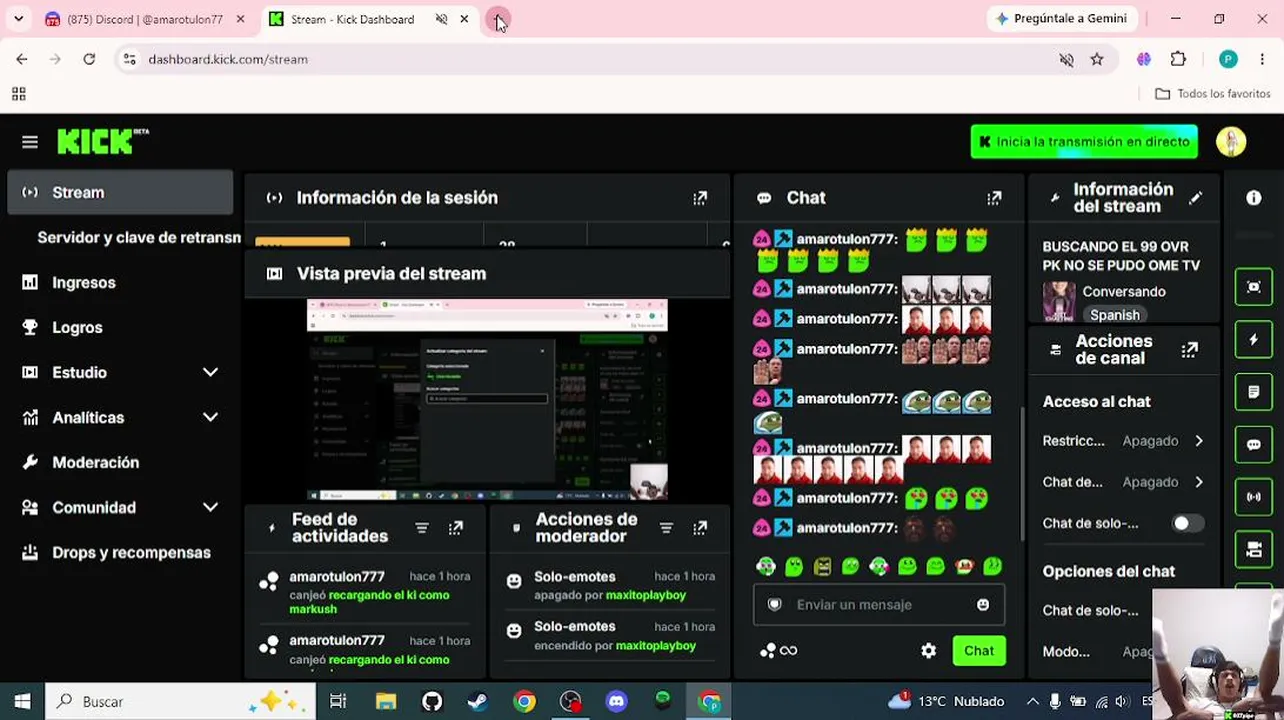This screenshot has width=1284, height=720.
Task: Open maxitoplayboy link in the encendido entry
Action: (656, 646)
